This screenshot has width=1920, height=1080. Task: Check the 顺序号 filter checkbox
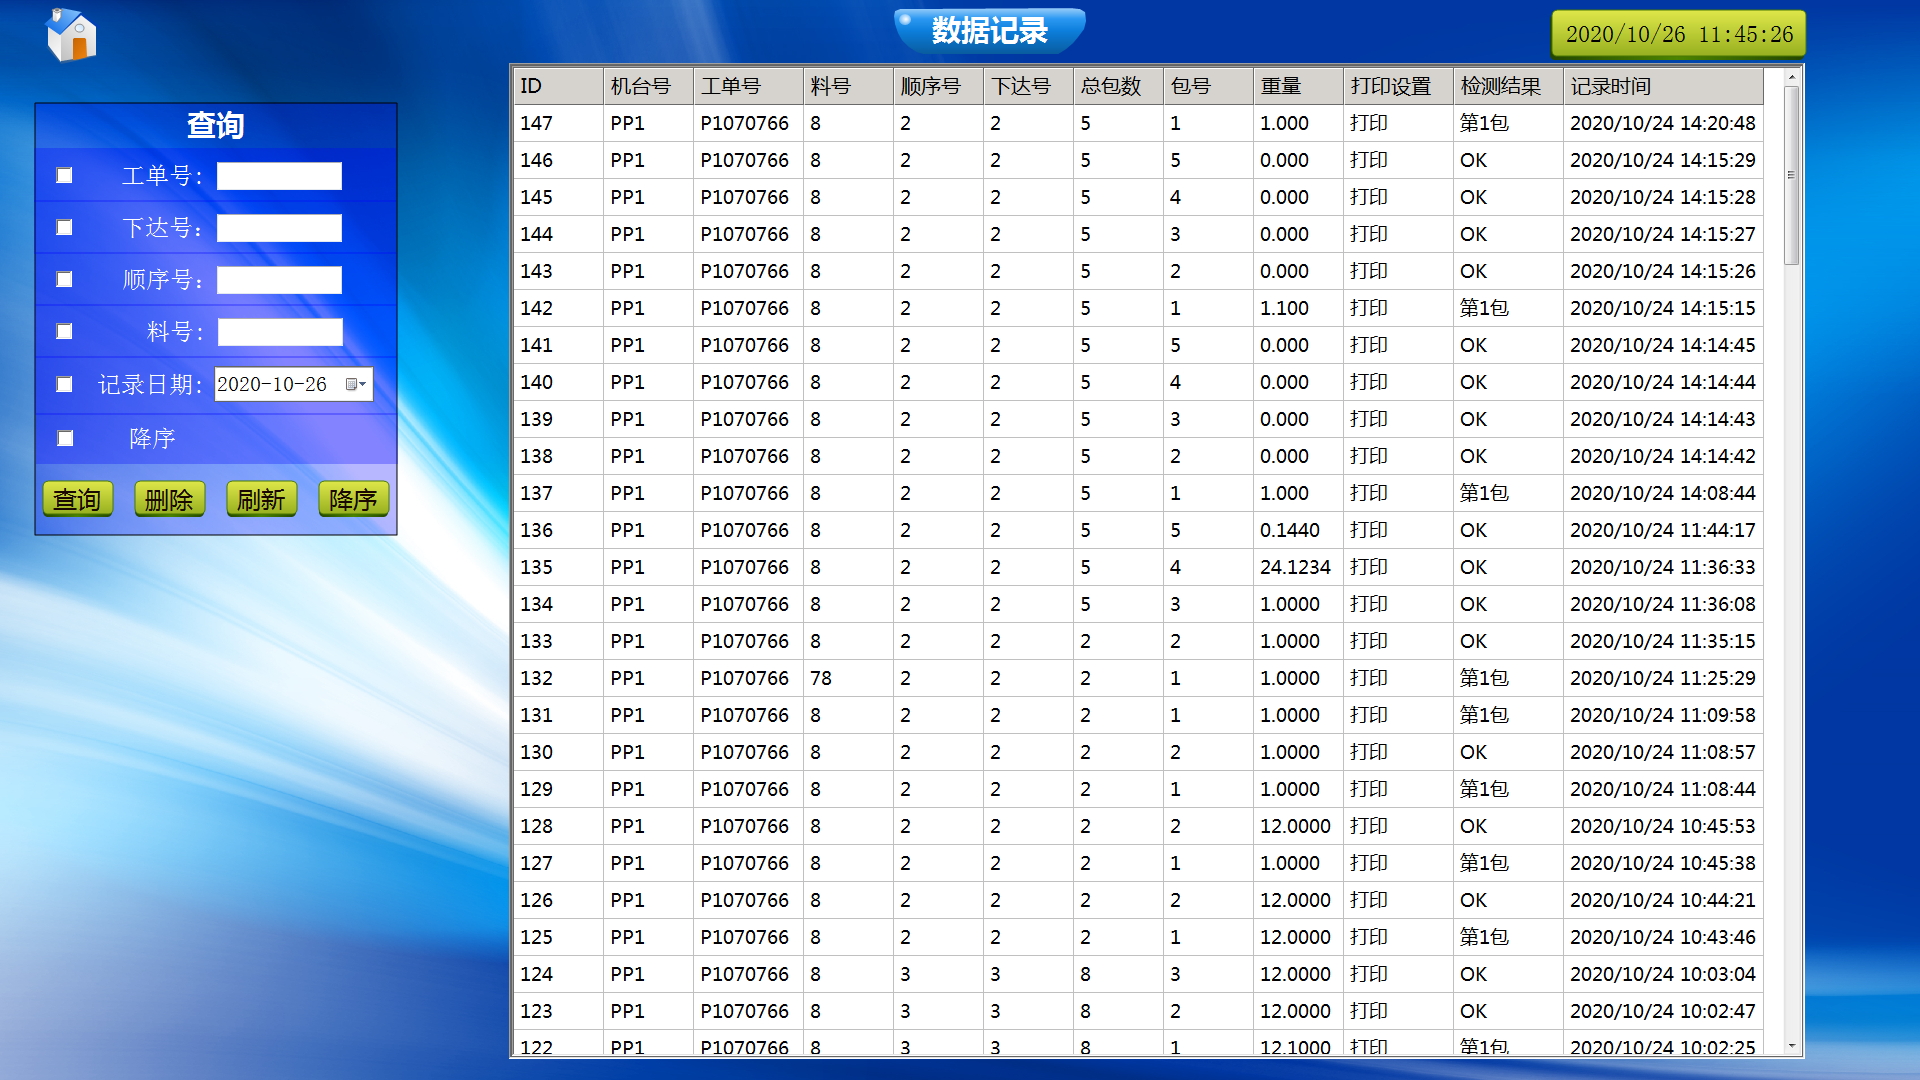coord(65,280)
